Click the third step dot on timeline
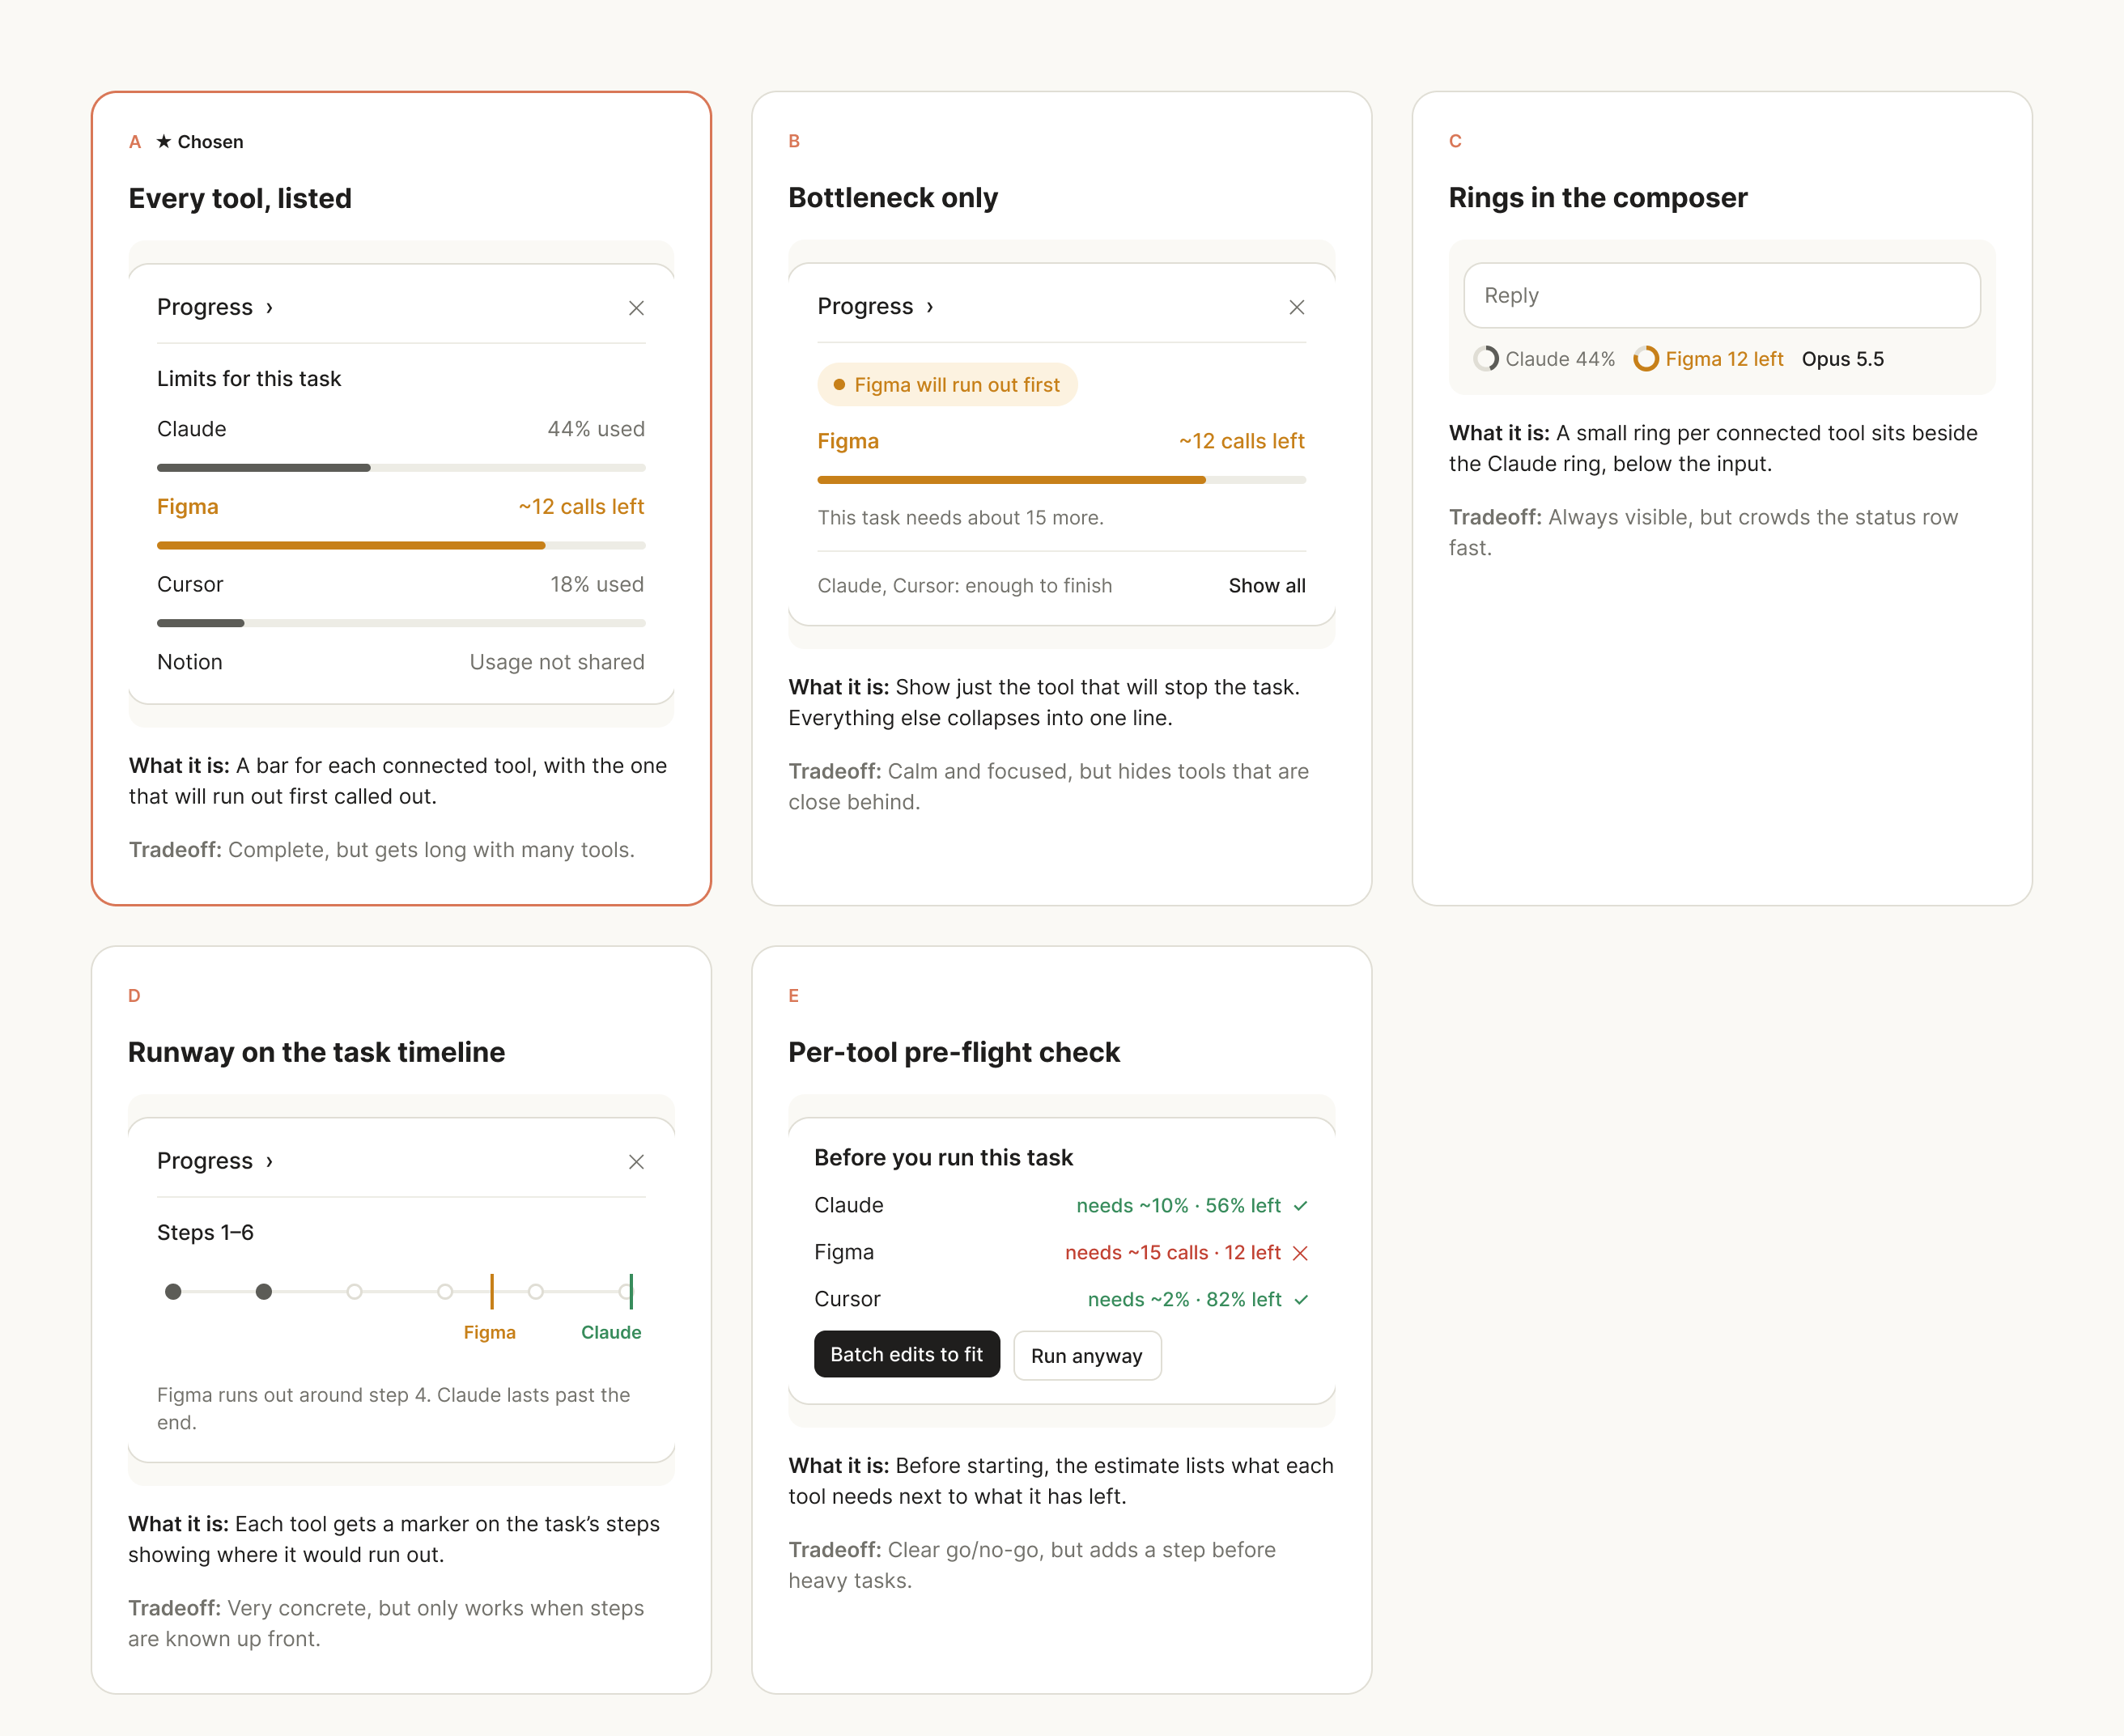This screenshot has width=2124, height=1736. tap(354, 1292)
